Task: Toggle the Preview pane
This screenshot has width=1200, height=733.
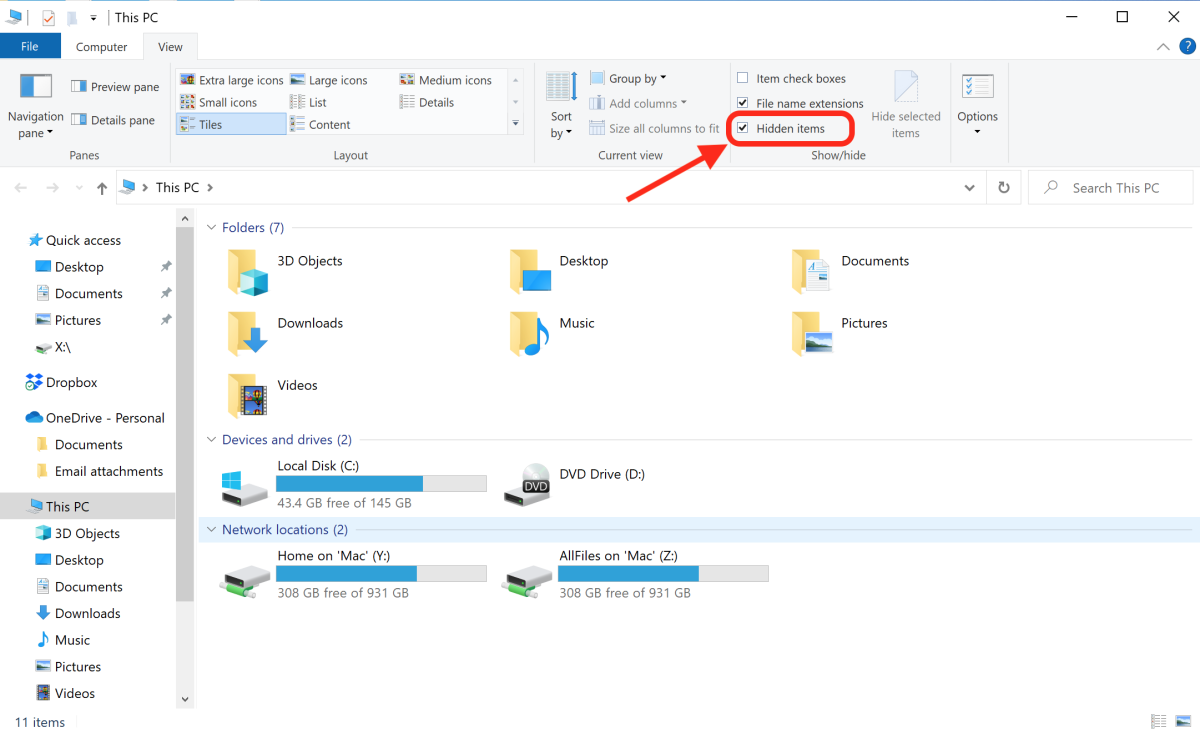Action: 113,86
